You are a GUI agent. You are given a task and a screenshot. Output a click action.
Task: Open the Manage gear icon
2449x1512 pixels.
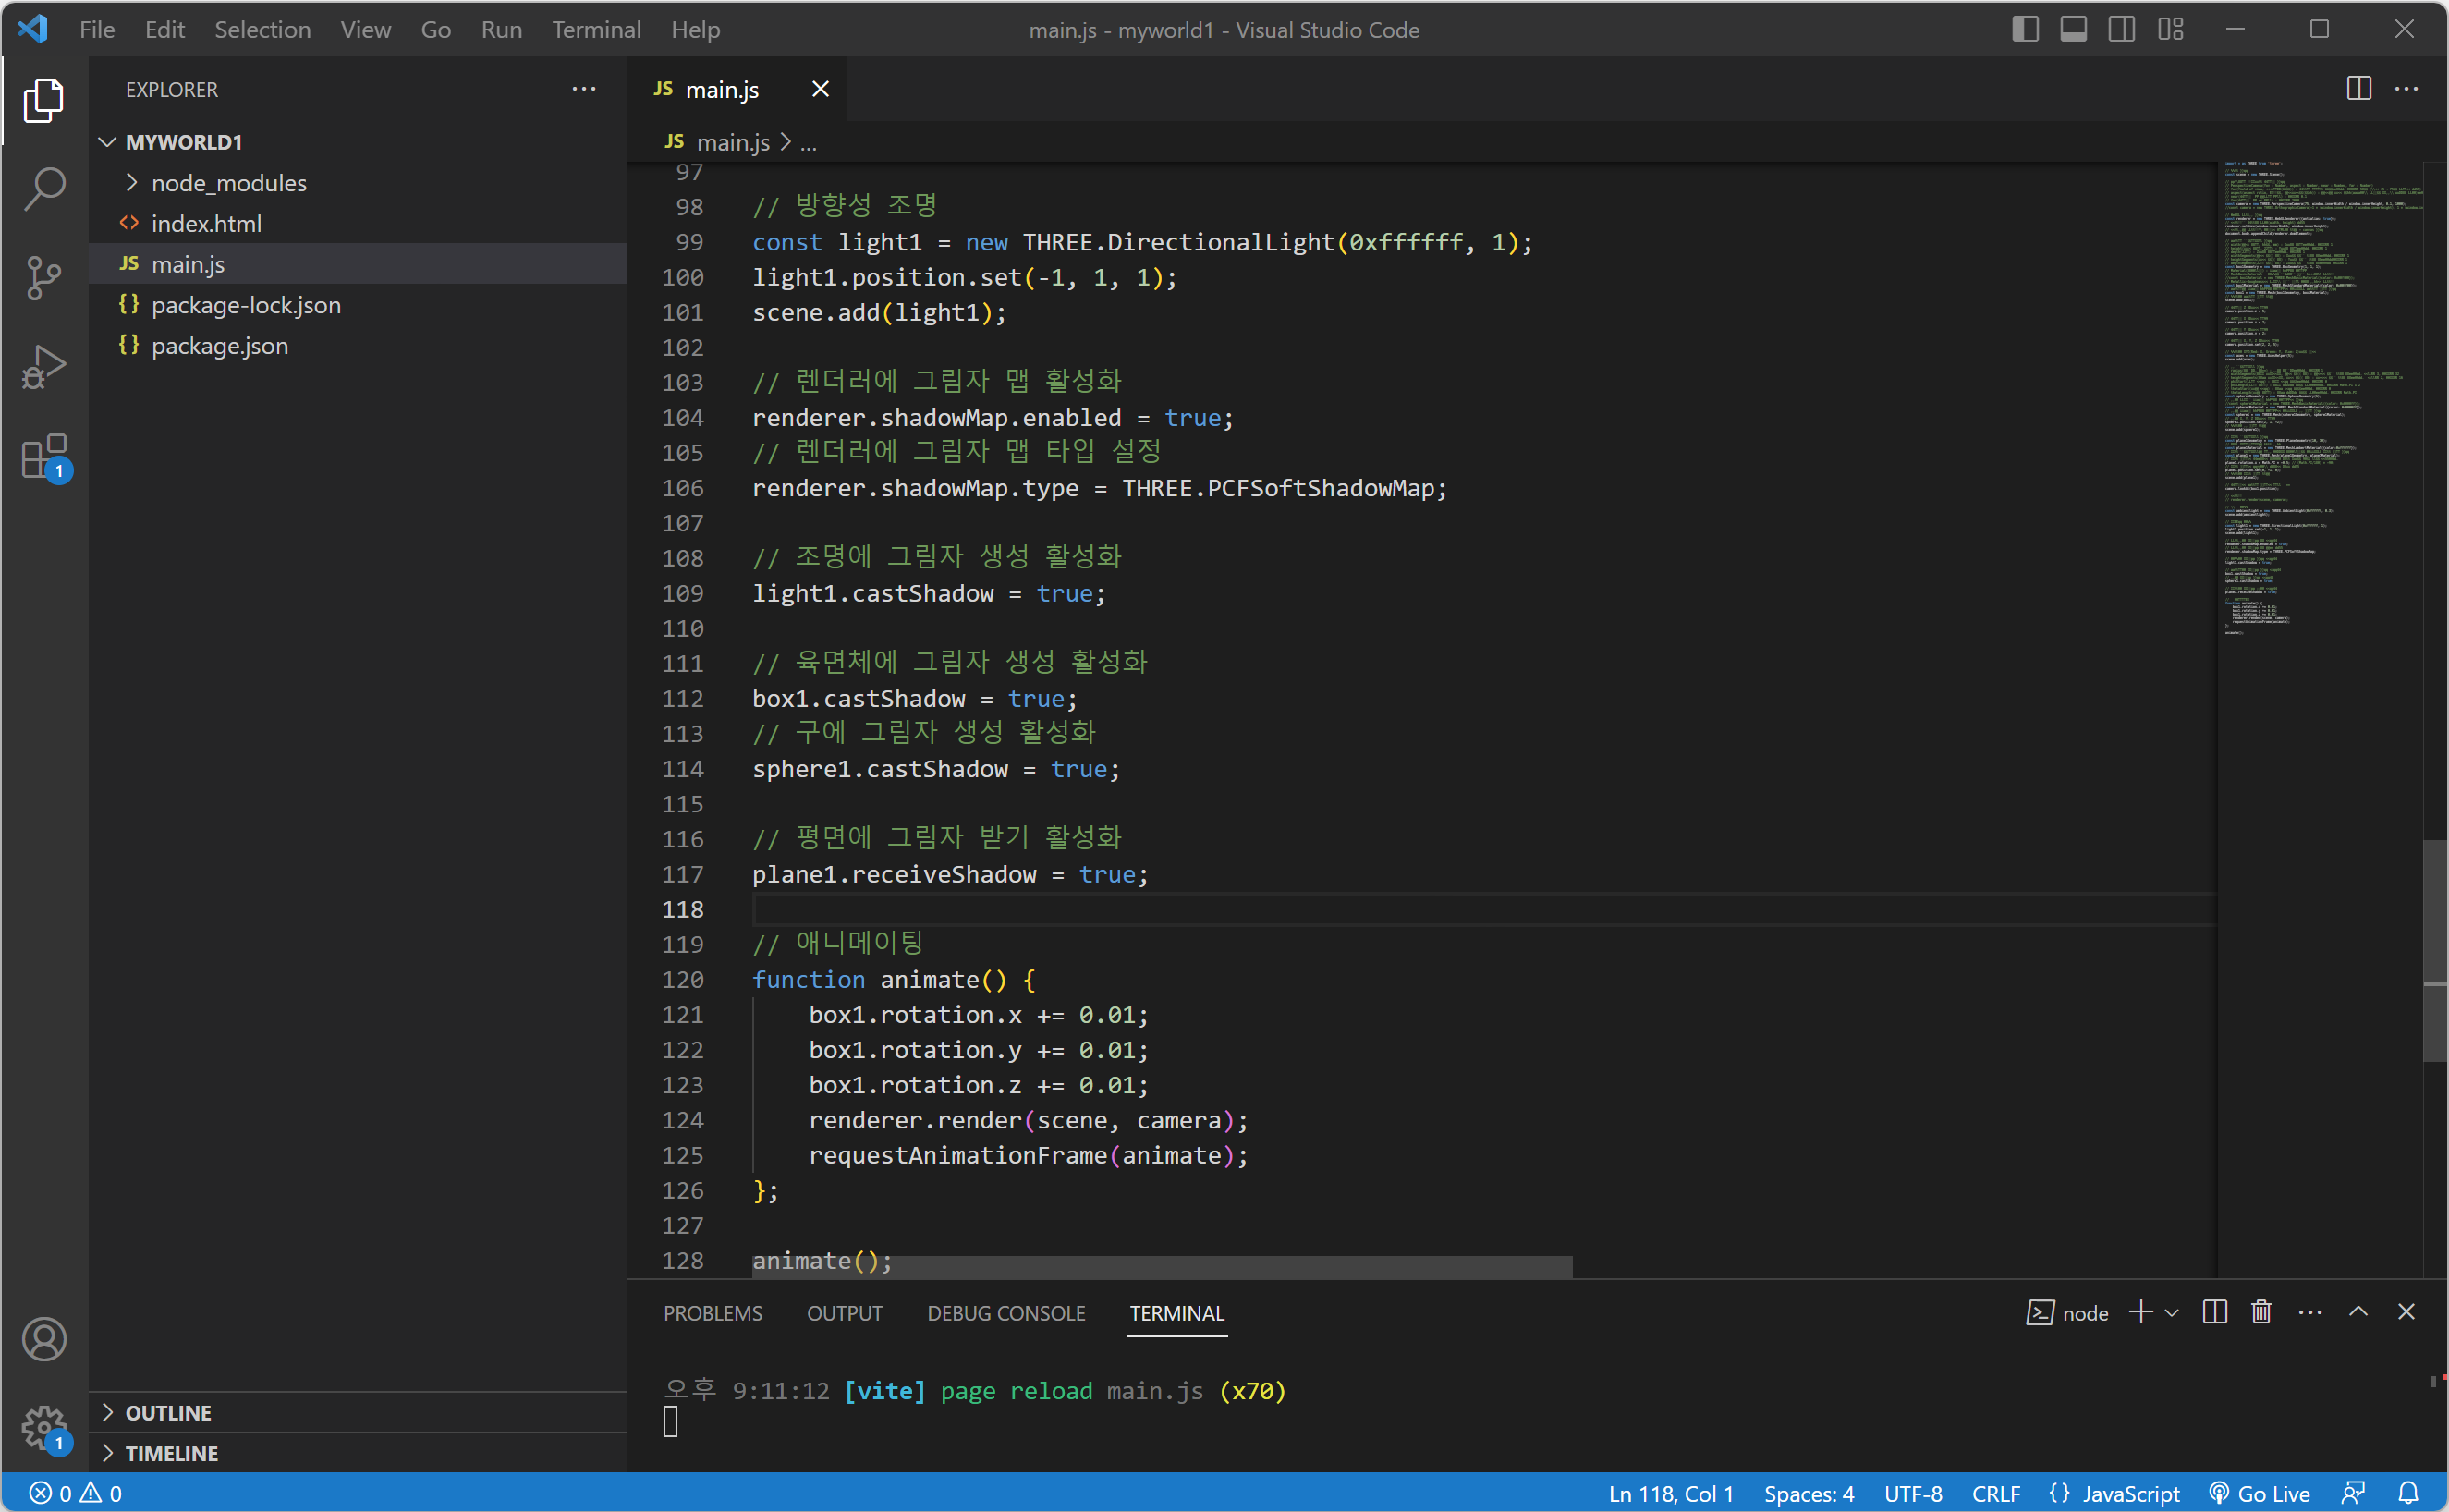click(44, 1427)
